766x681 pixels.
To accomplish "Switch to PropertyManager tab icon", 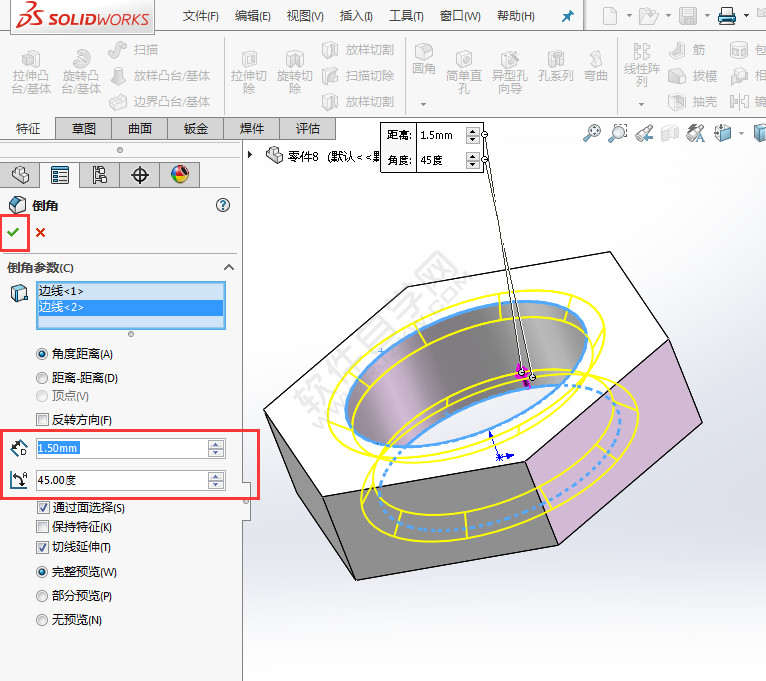I will click(60, 175).
